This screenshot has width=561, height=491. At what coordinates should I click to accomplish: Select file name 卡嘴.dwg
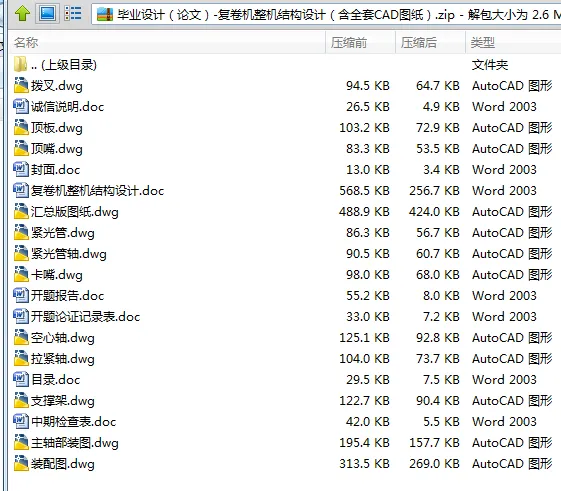coord(57,275)
